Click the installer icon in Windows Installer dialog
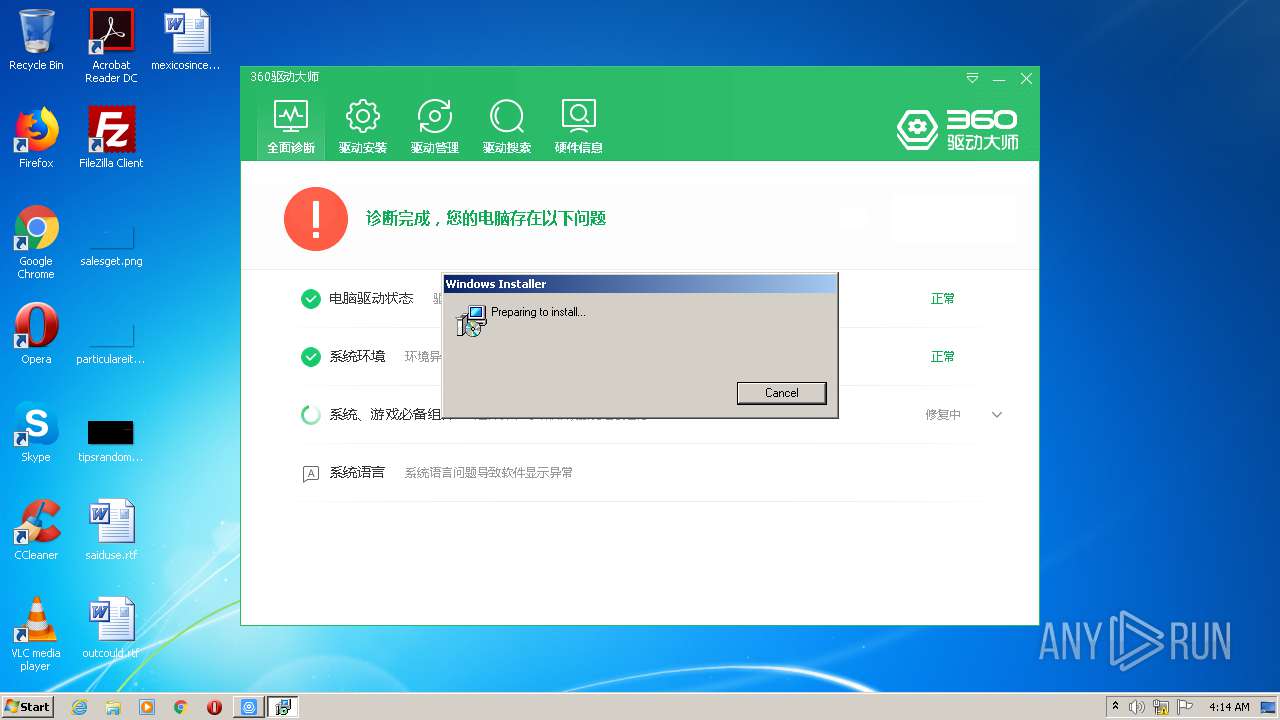The width and height of the screenshot is (1280, 720). 469,320
